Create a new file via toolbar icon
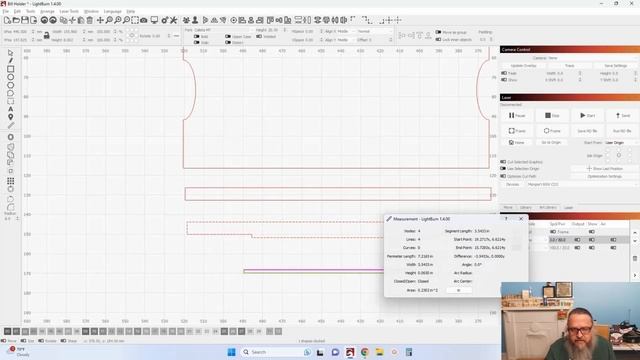The image size is (640, 360). [7, 20]
